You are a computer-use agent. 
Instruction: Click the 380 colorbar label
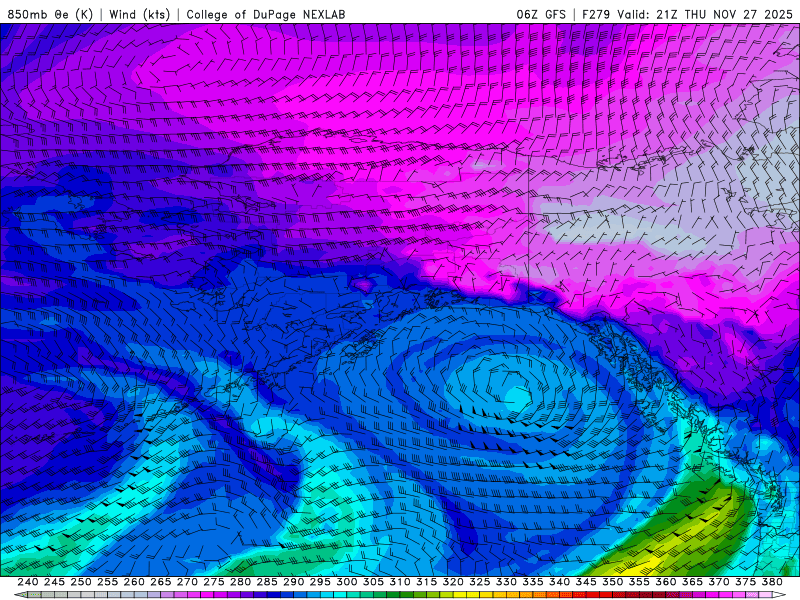(772, 582)
